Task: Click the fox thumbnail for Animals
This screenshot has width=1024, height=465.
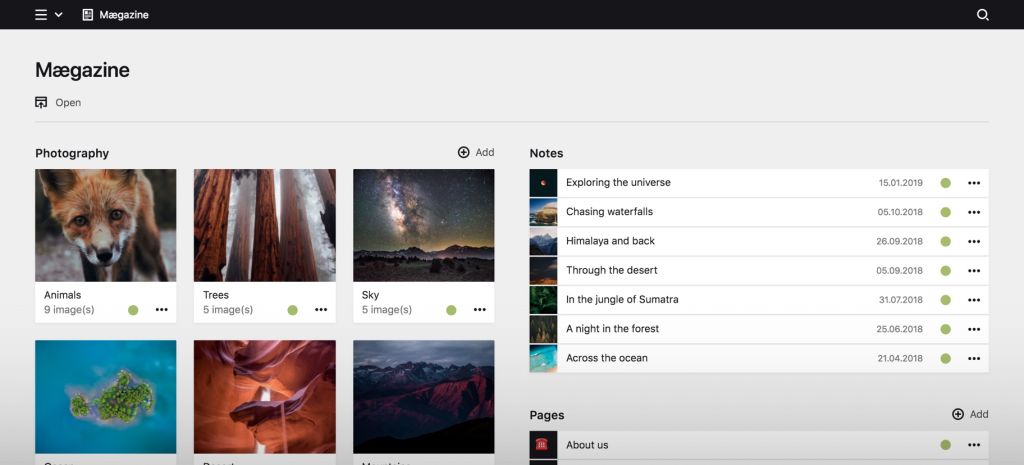Action: coord(106,225)
